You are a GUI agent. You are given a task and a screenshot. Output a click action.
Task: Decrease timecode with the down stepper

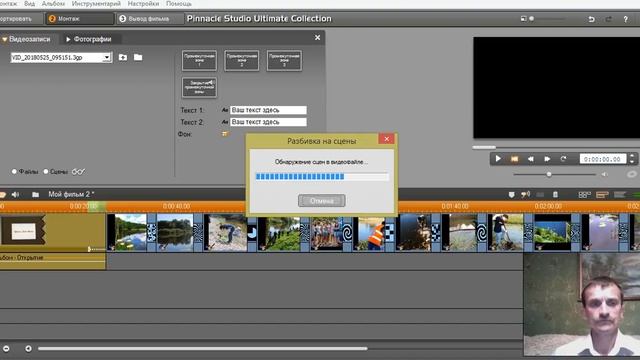[632, 162]
